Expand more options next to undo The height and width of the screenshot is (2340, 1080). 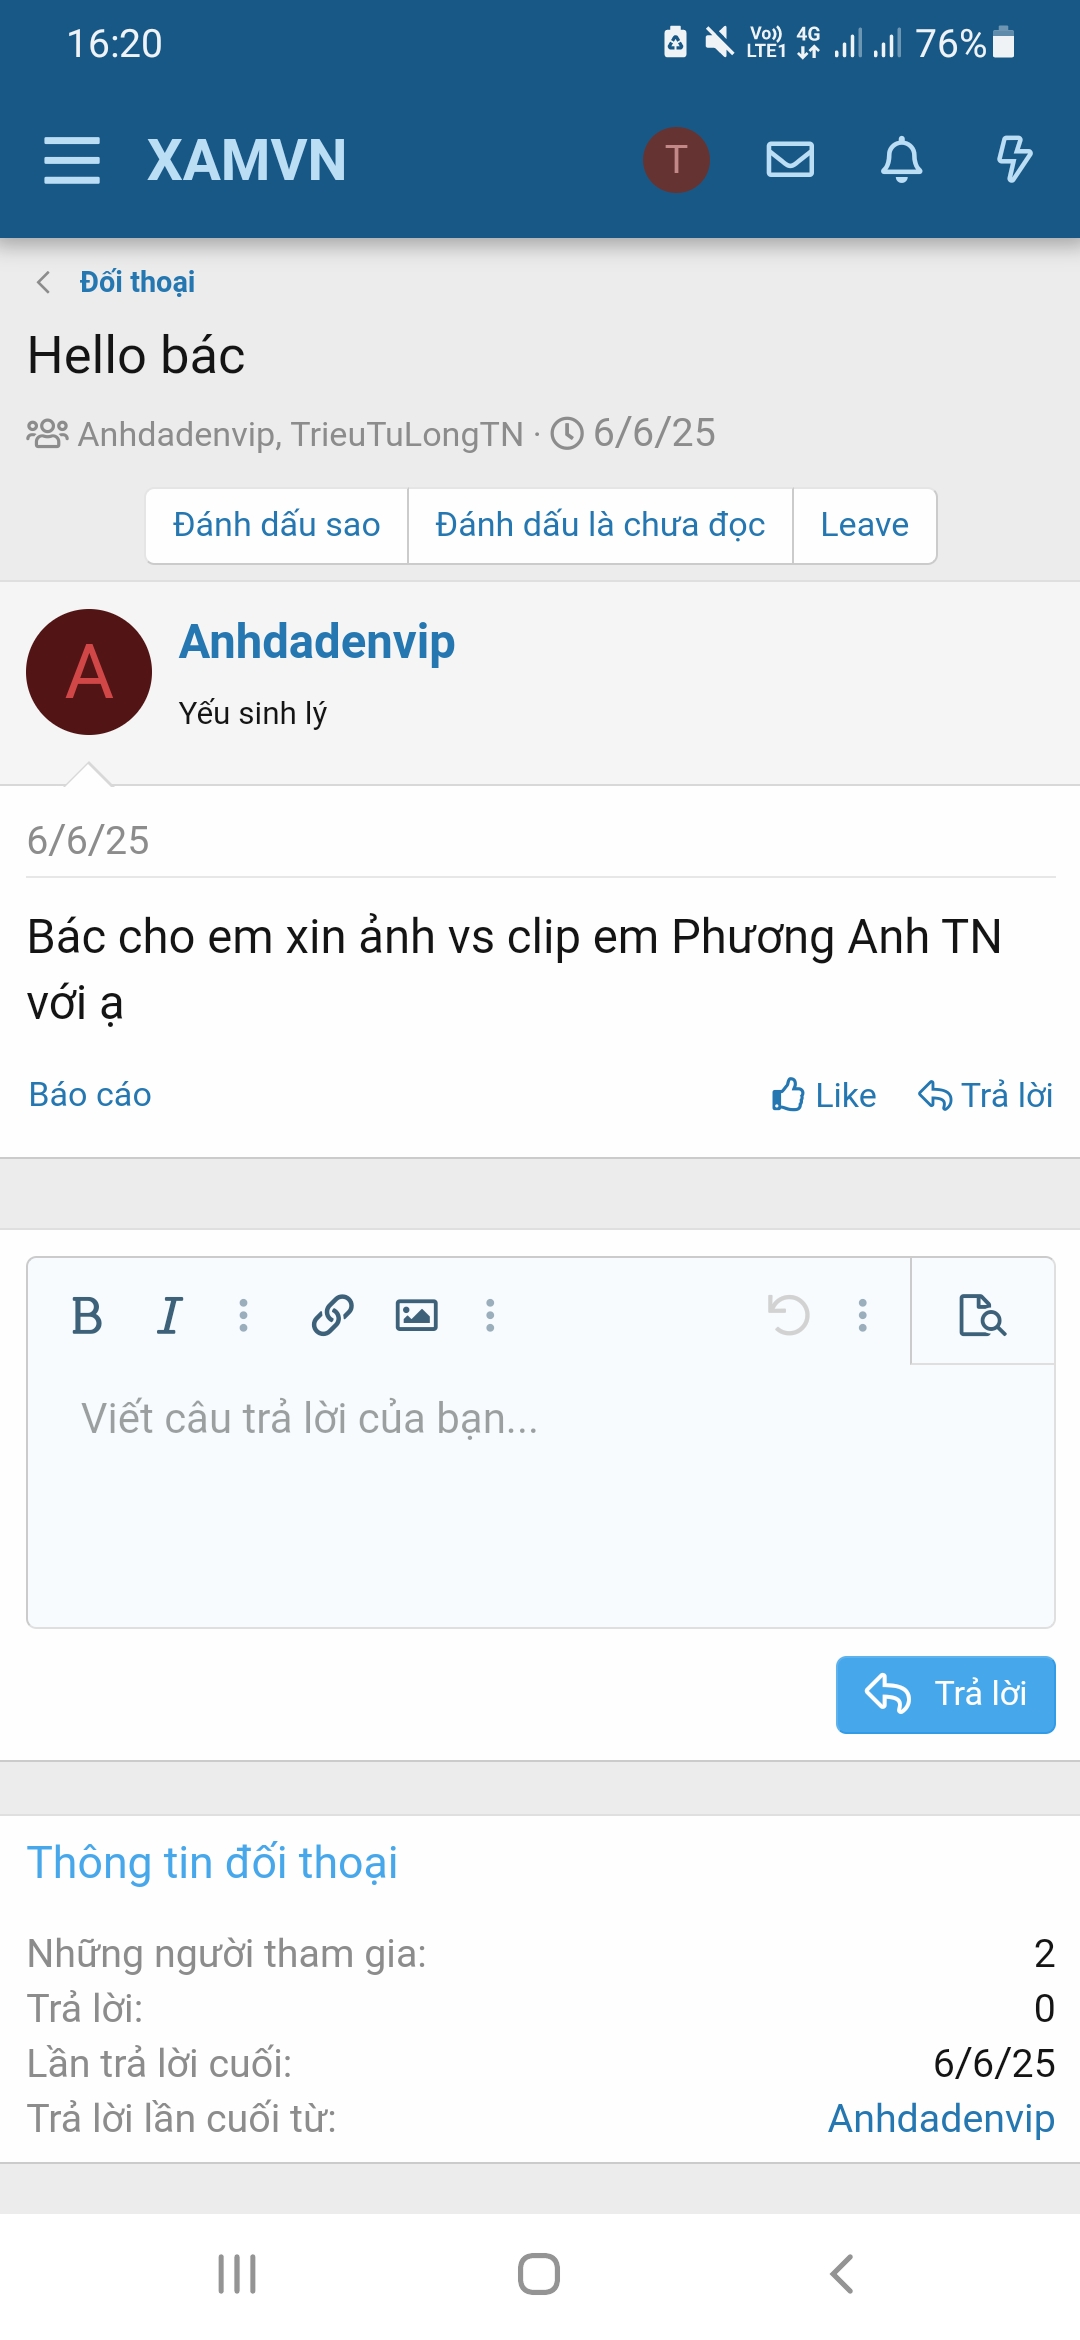coord(862,1315)
